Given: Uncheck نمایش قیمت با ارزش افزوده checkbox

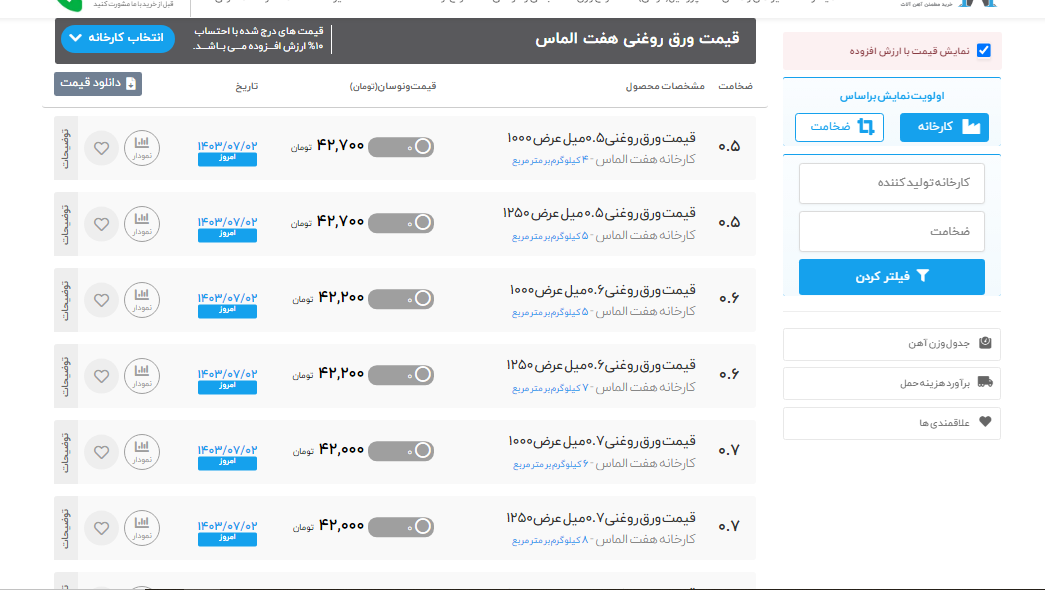Looking at the screenshot, I should click(983, 51).
